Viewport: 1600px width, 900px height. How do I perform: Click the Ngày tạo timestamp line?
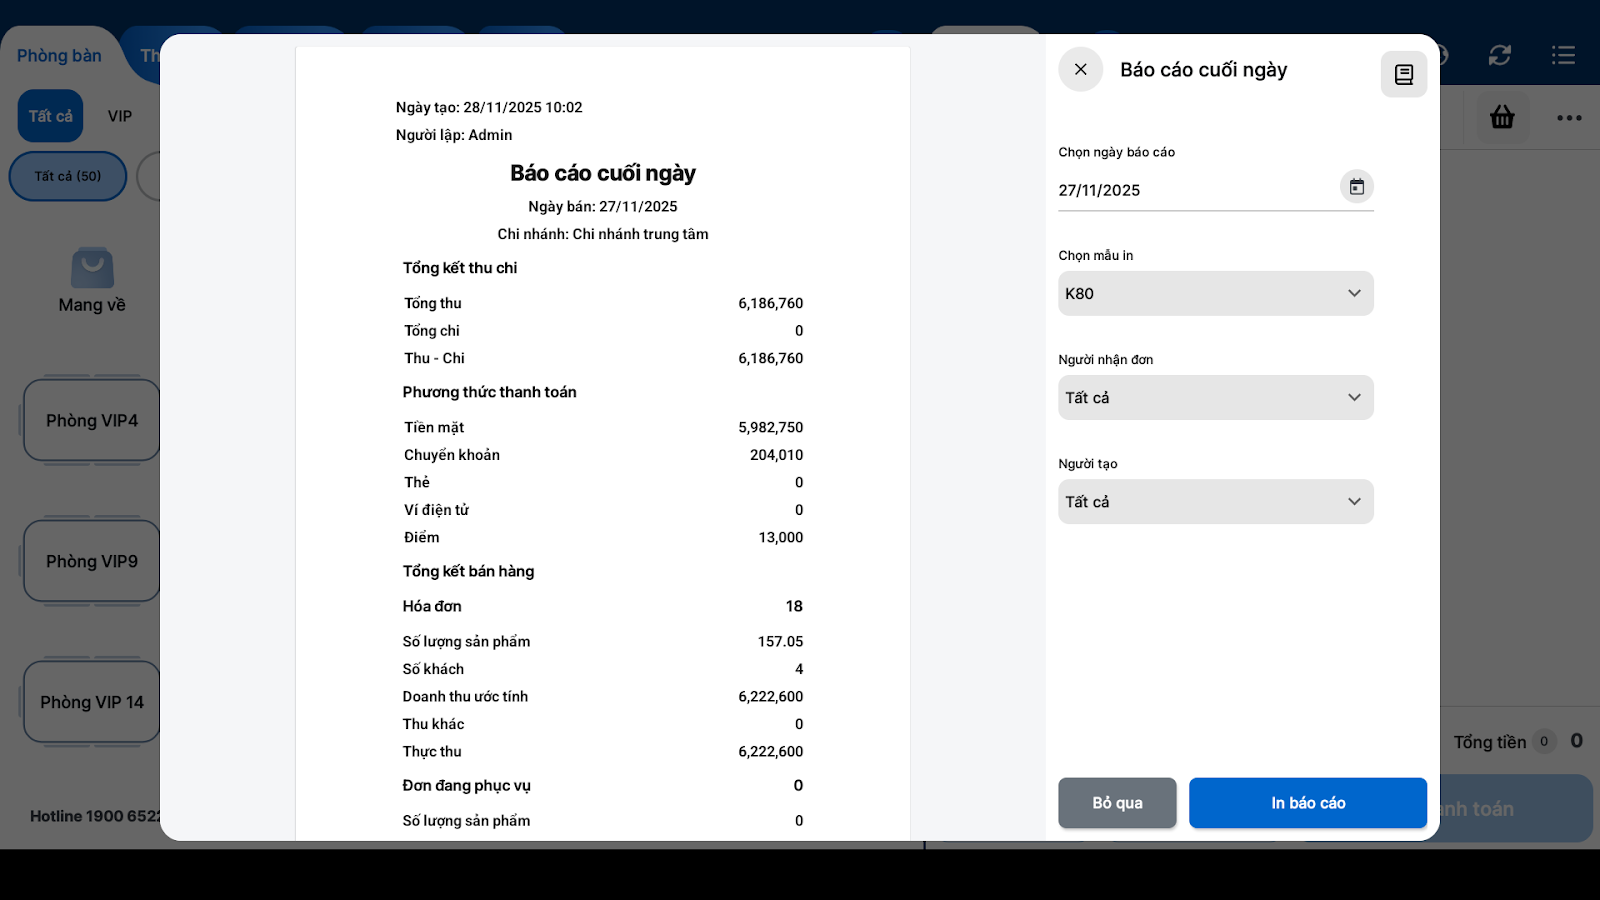(x=489, y=107)
